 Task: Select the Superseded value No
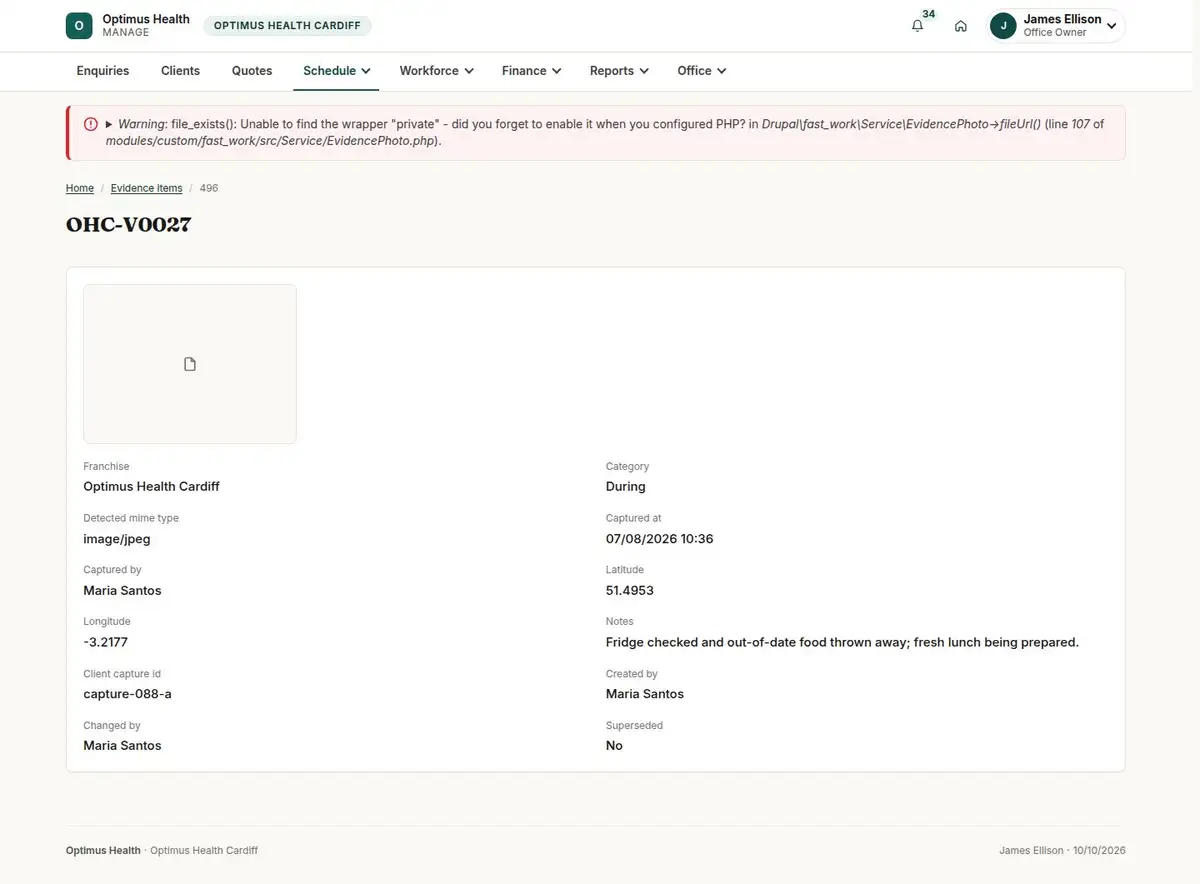614,746
